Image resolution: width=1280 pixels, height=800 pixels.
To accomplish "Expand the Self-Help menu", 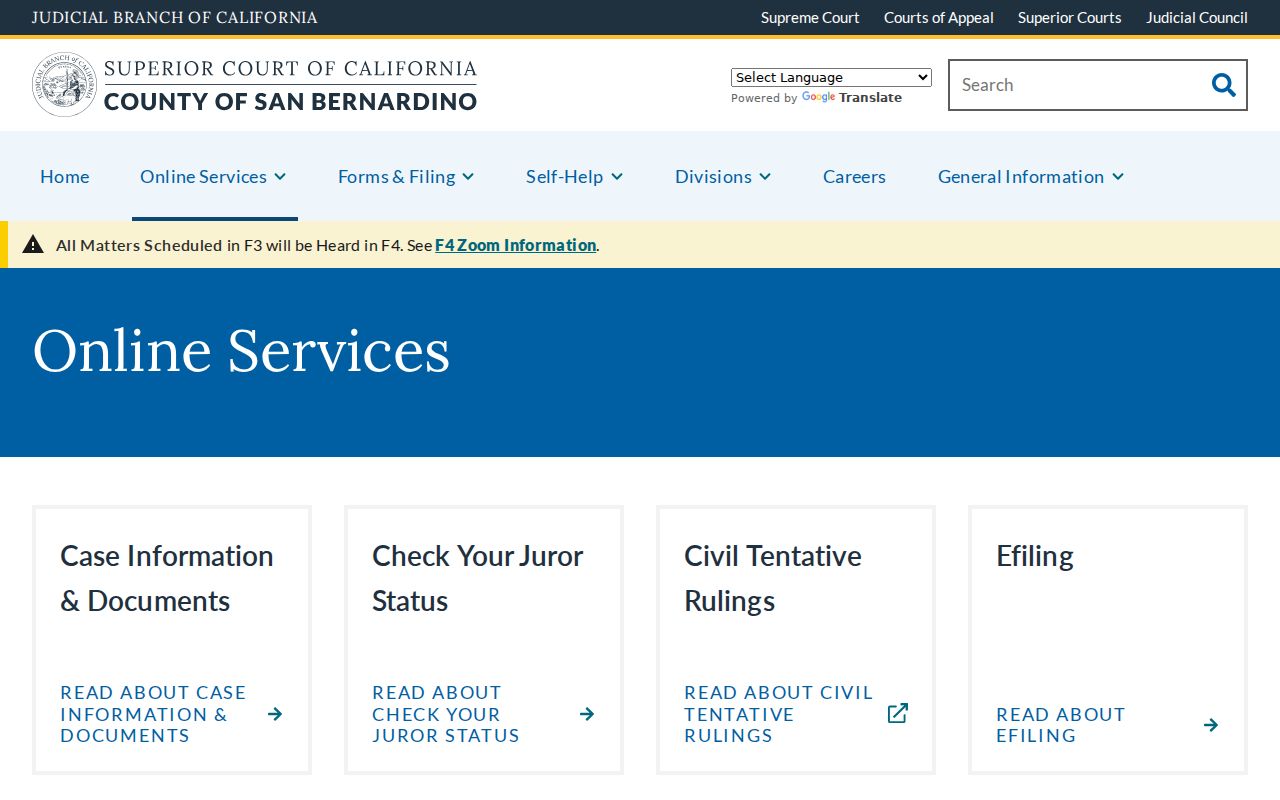I will (575, 176).
